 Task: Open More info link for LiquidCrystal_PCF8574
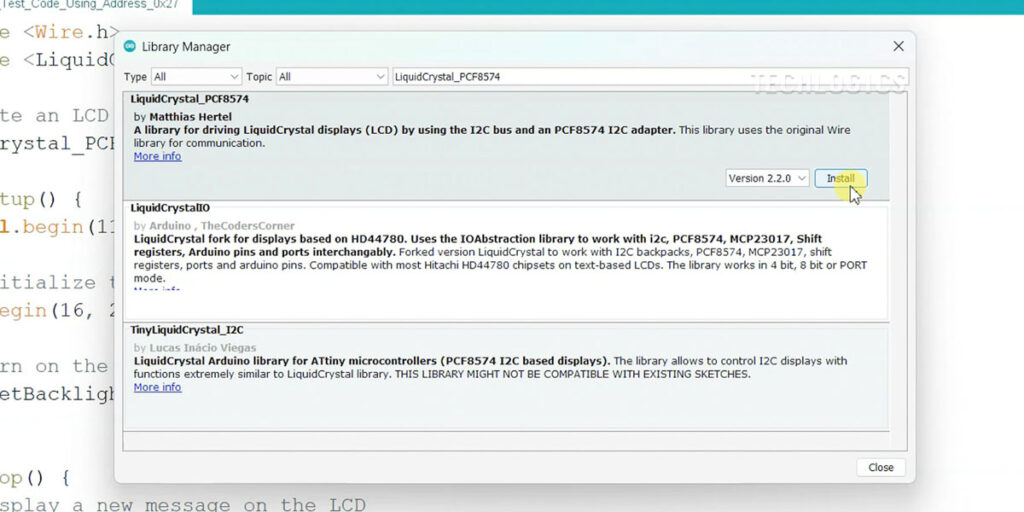pos(157,157)
